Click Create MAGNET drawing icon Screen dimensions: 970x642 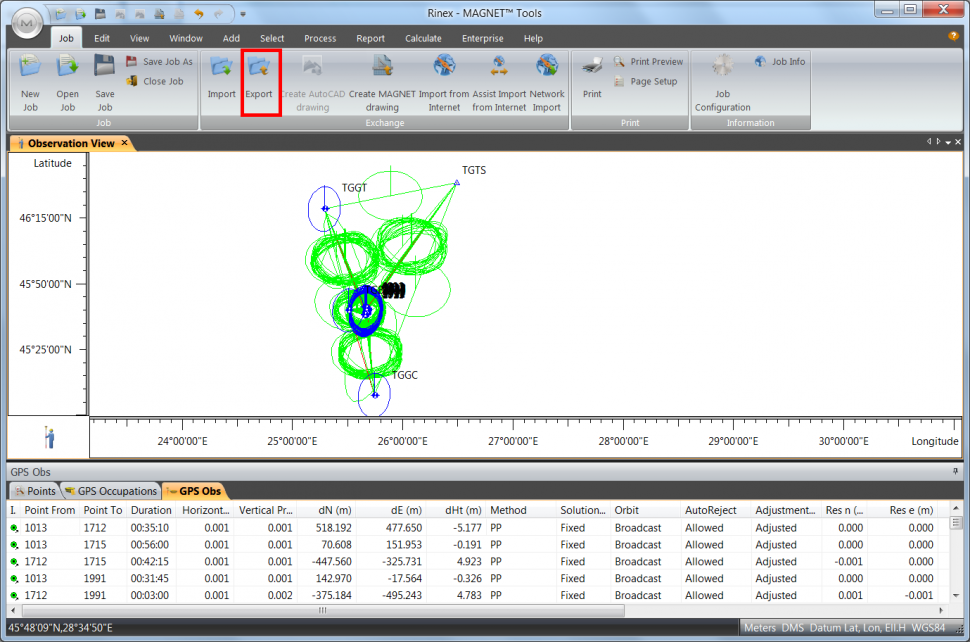click(382, 66)
